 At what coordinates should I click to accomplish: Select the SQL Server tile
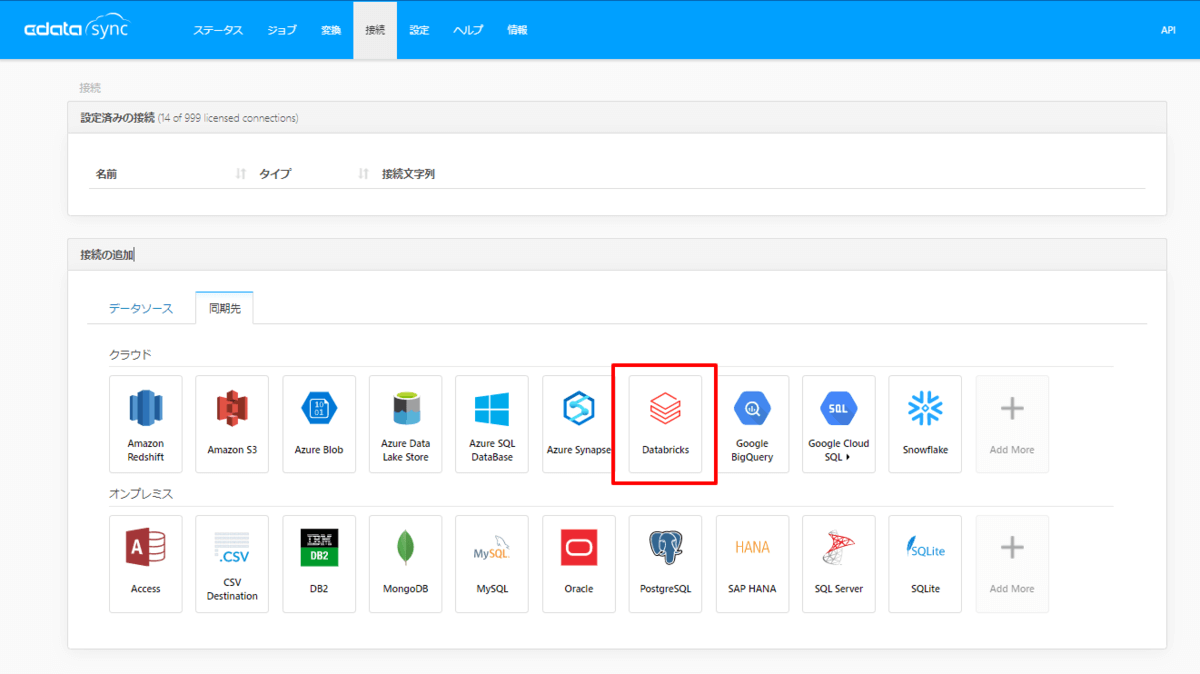(839, 564)
